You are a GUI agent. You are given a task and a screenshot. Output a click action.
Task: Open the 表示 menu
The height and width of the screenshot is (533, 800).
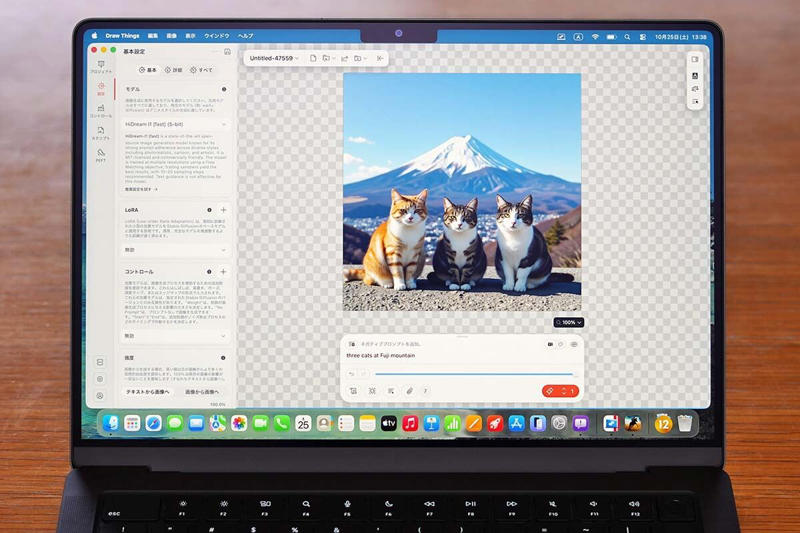tap(190, 36)
